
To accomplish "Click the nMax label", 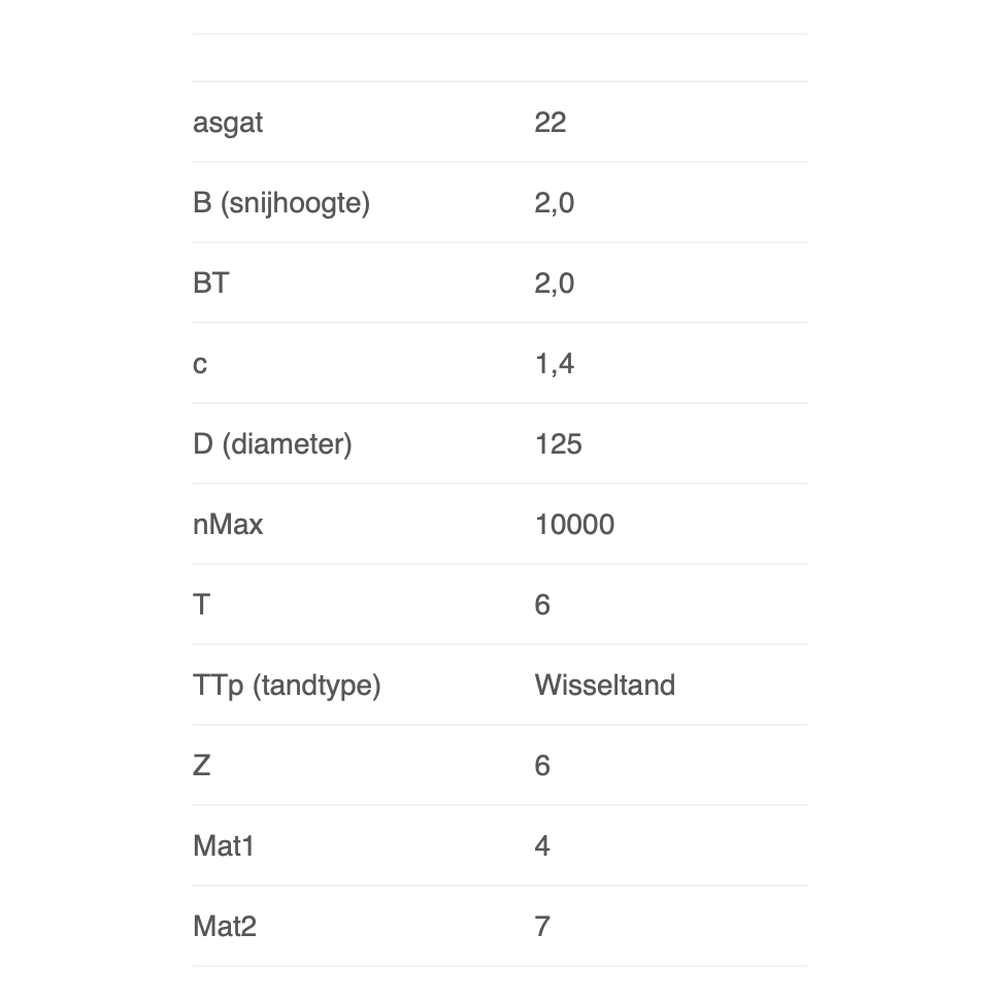I will coord(228,525).
